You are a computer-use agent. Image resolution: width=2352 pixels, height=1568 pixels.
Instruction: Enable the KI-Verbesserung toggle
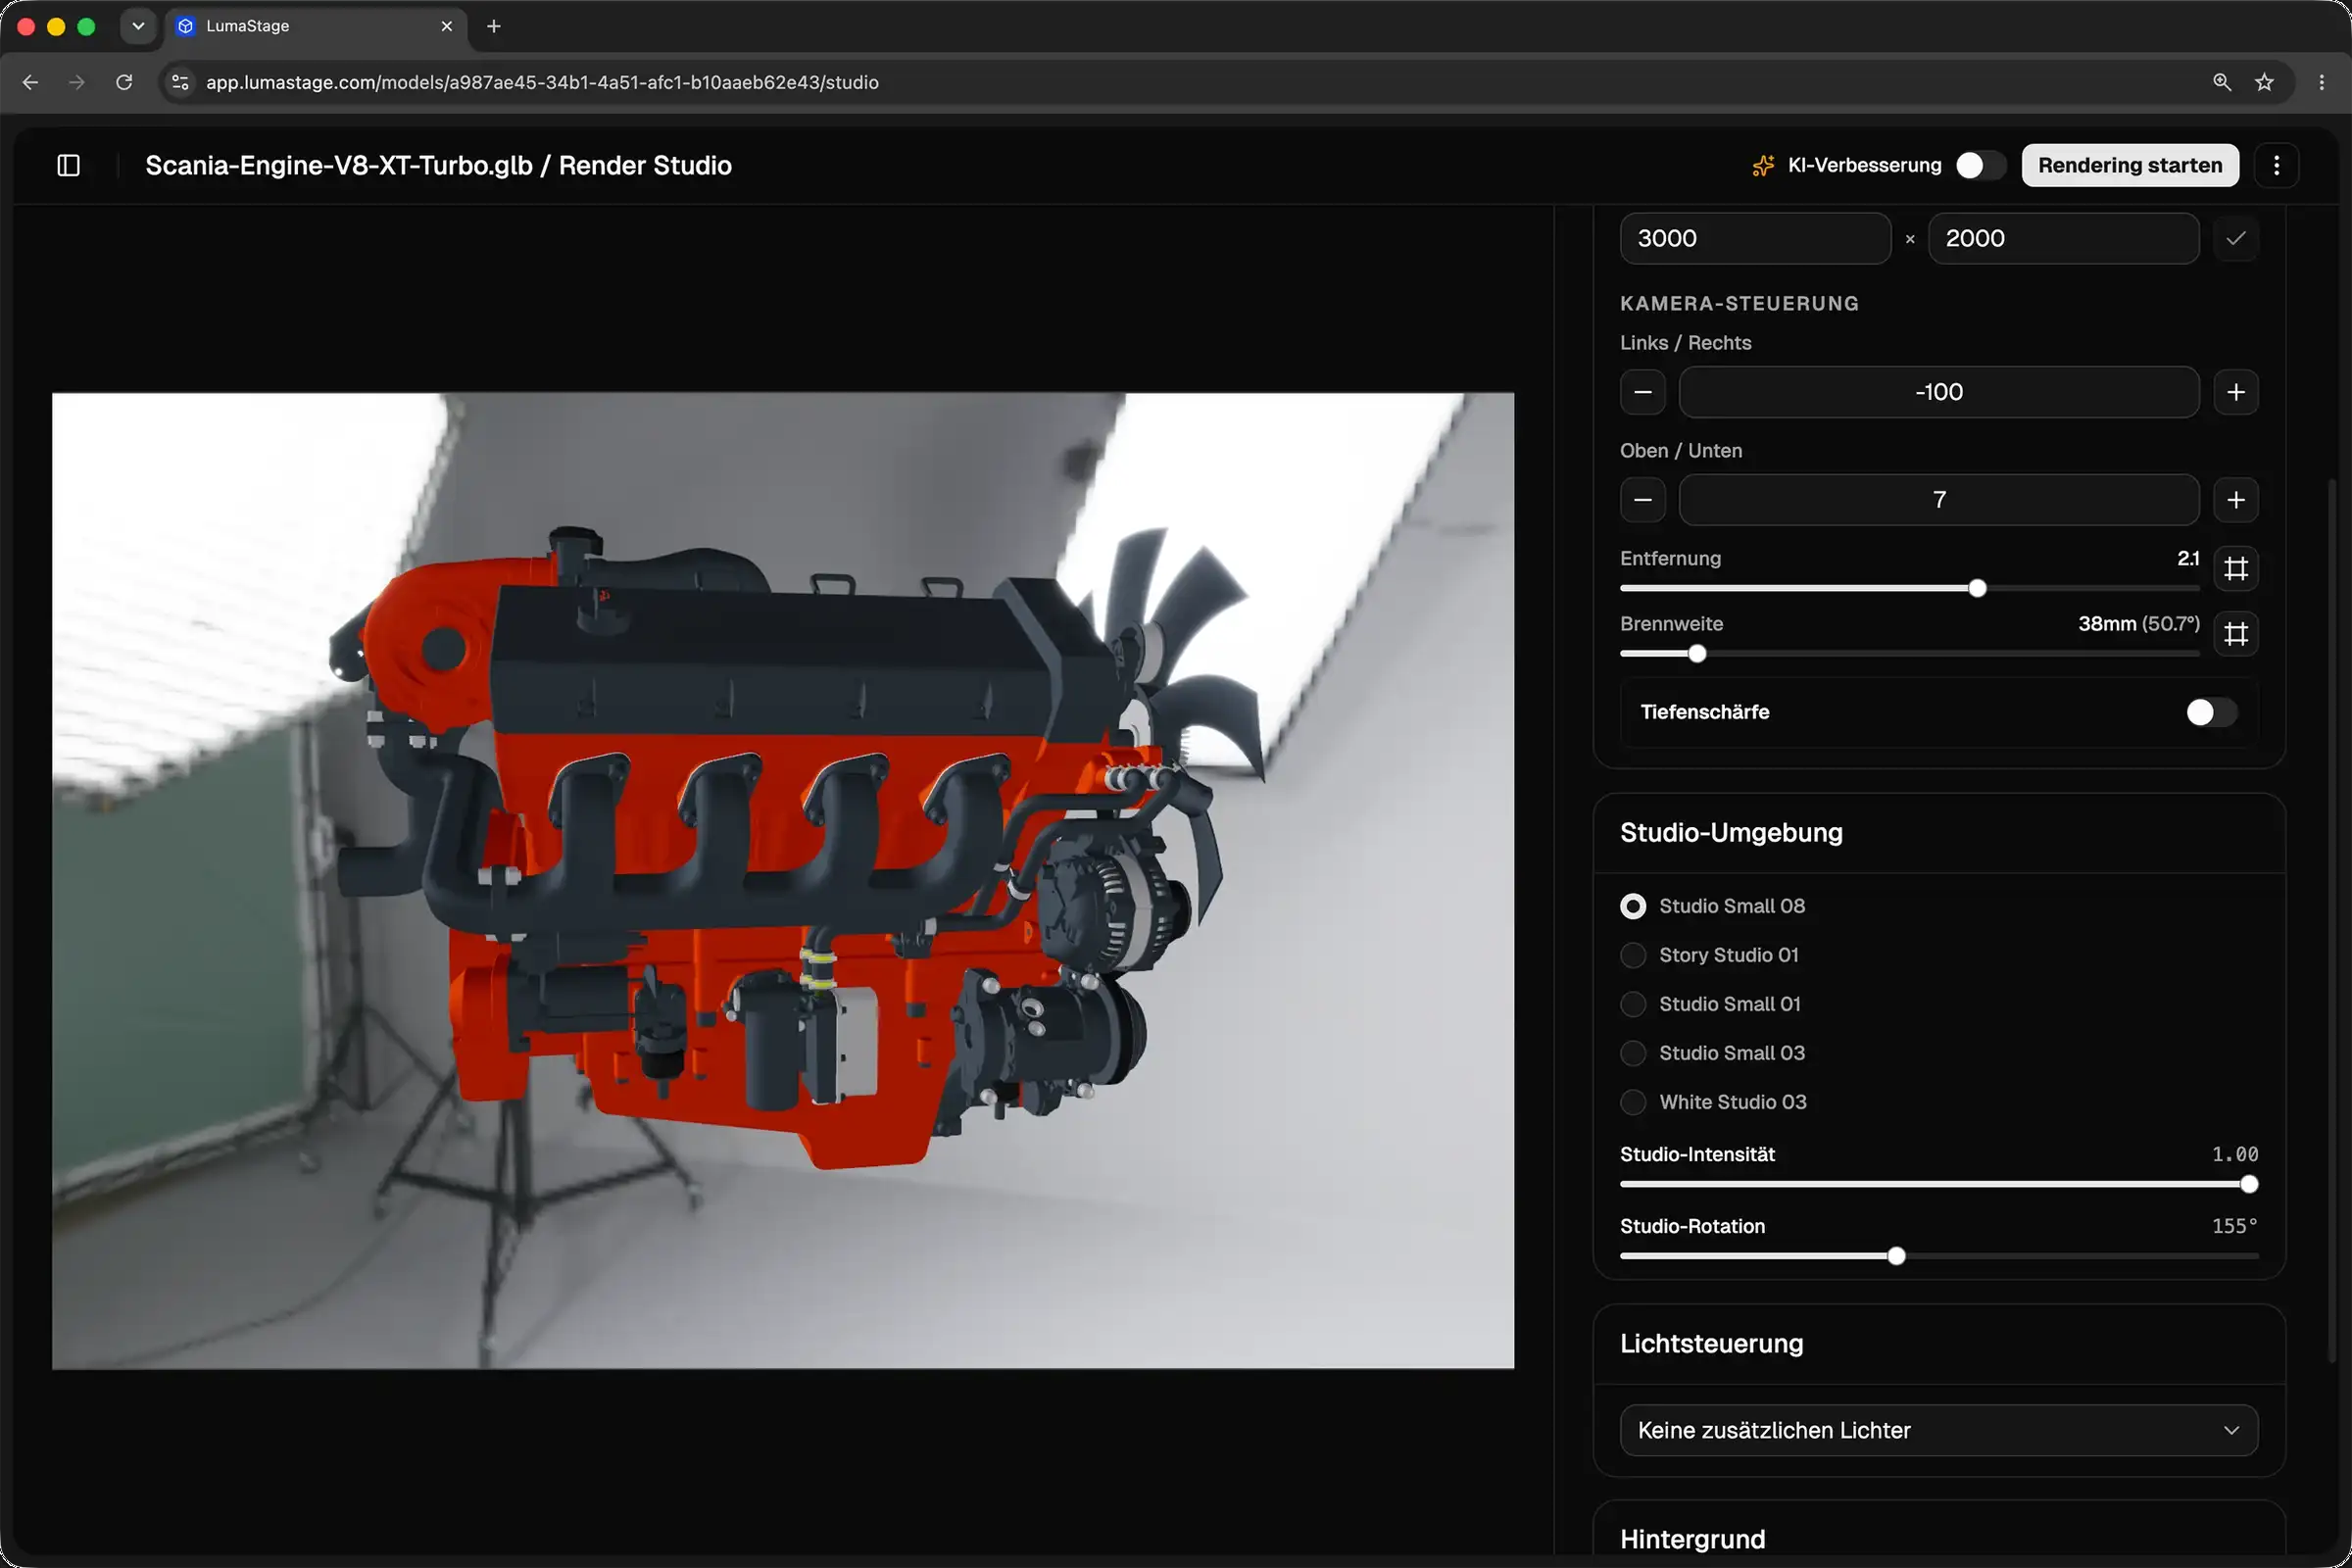click(1980, 166)
